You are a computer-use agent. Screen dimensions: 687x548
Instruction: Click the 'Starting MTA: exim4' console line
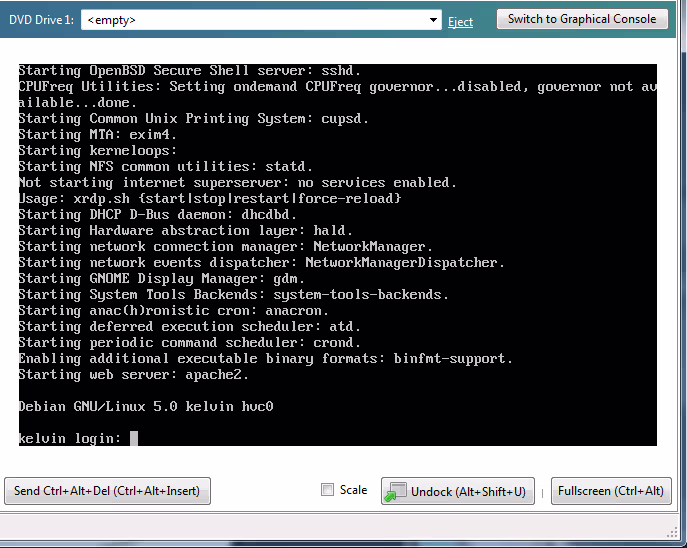[97, 134]
